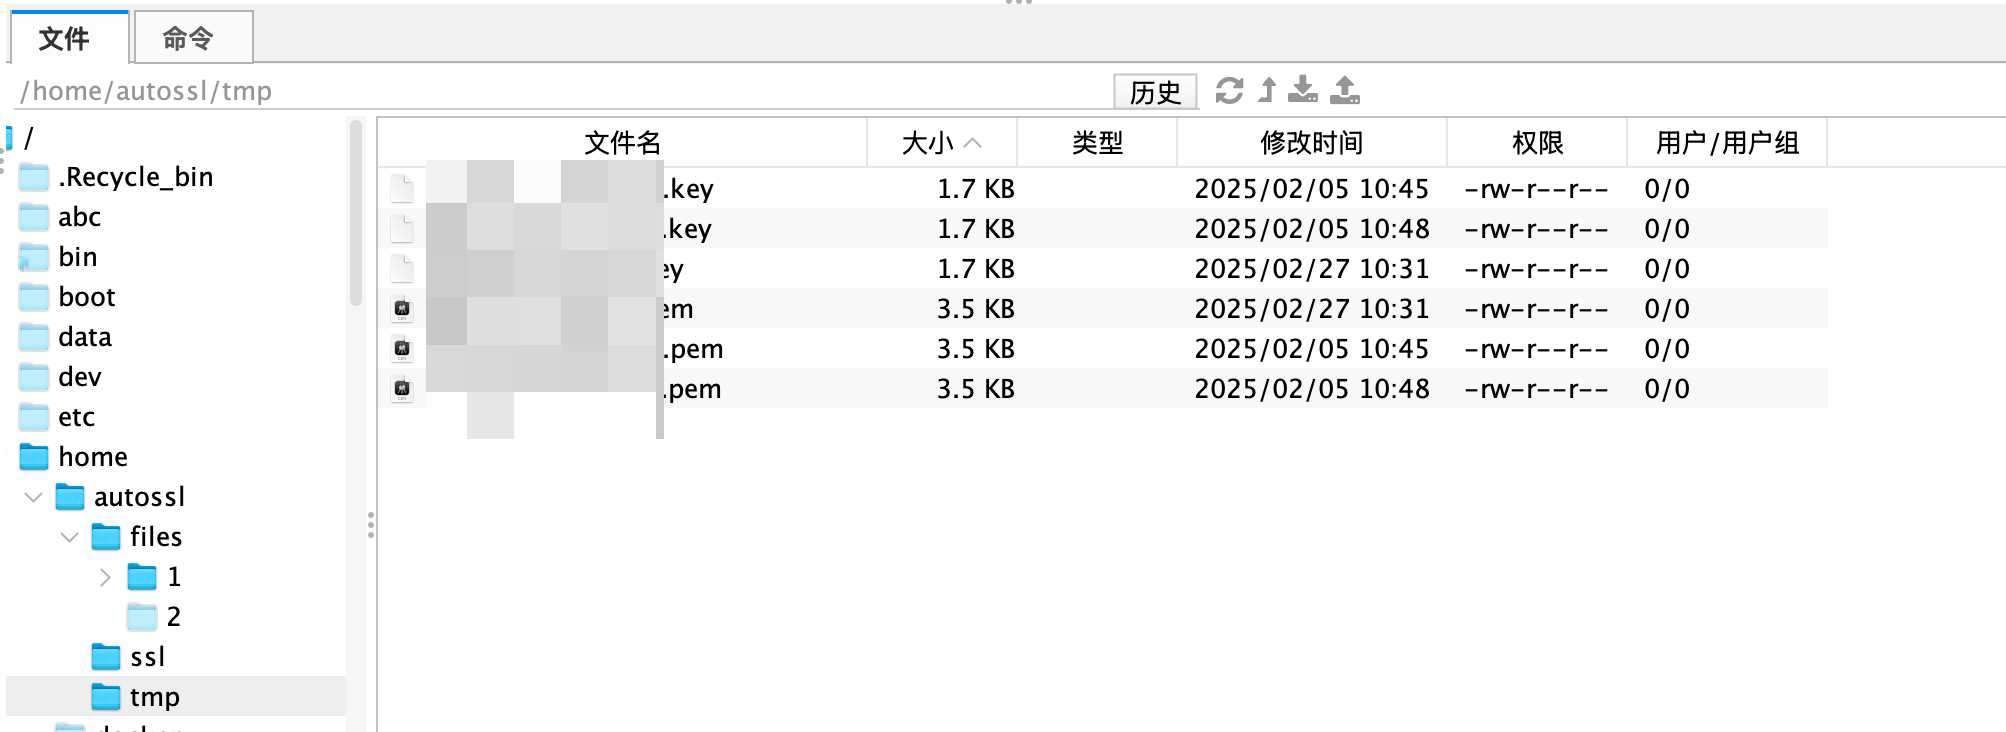Click the download file icon
The image size is (2006, 732).
[x=1302, y=91]
